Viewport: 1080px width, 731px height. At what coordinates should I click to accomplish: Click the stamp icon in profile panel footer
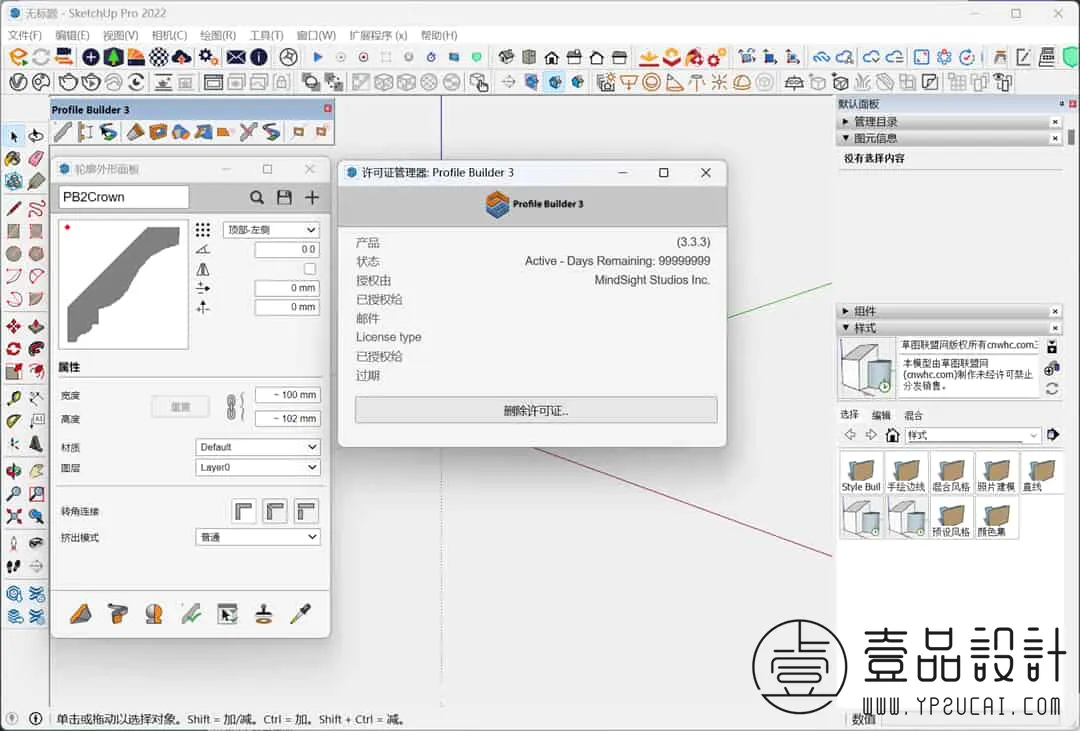point(264,612)
